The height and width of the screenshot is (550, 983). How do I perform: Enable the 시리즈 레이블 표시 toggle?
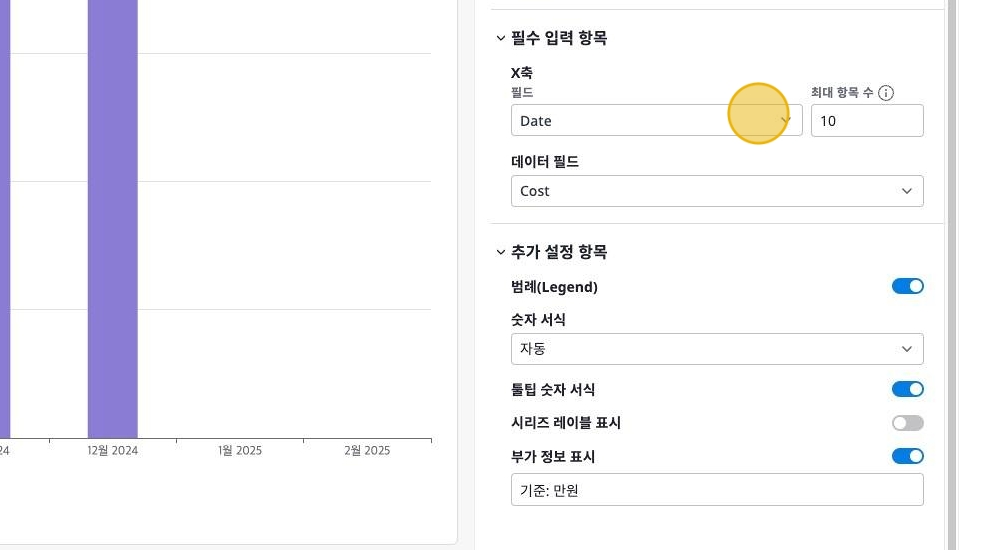pyautogui.click(x=907, y=423)
